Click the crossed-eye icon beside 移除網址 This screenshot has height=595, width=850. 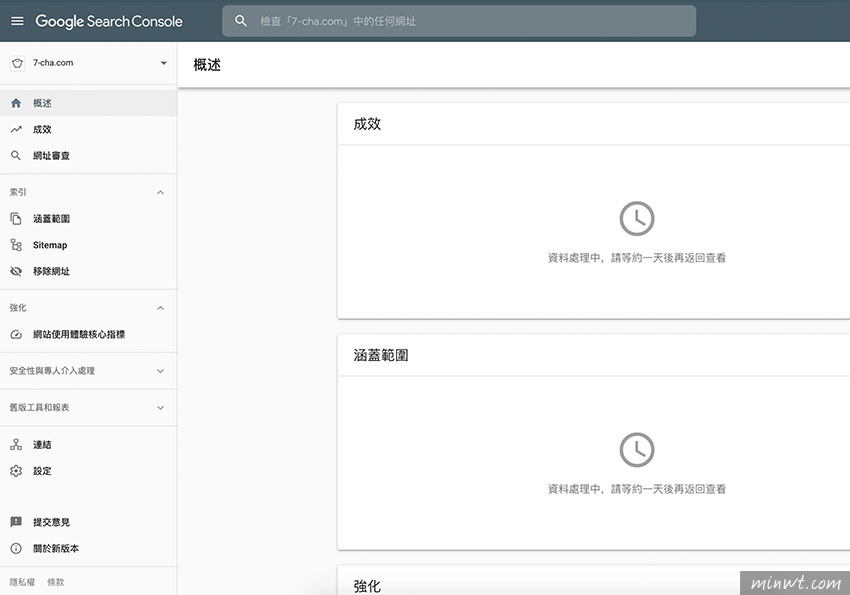point(16,271)
